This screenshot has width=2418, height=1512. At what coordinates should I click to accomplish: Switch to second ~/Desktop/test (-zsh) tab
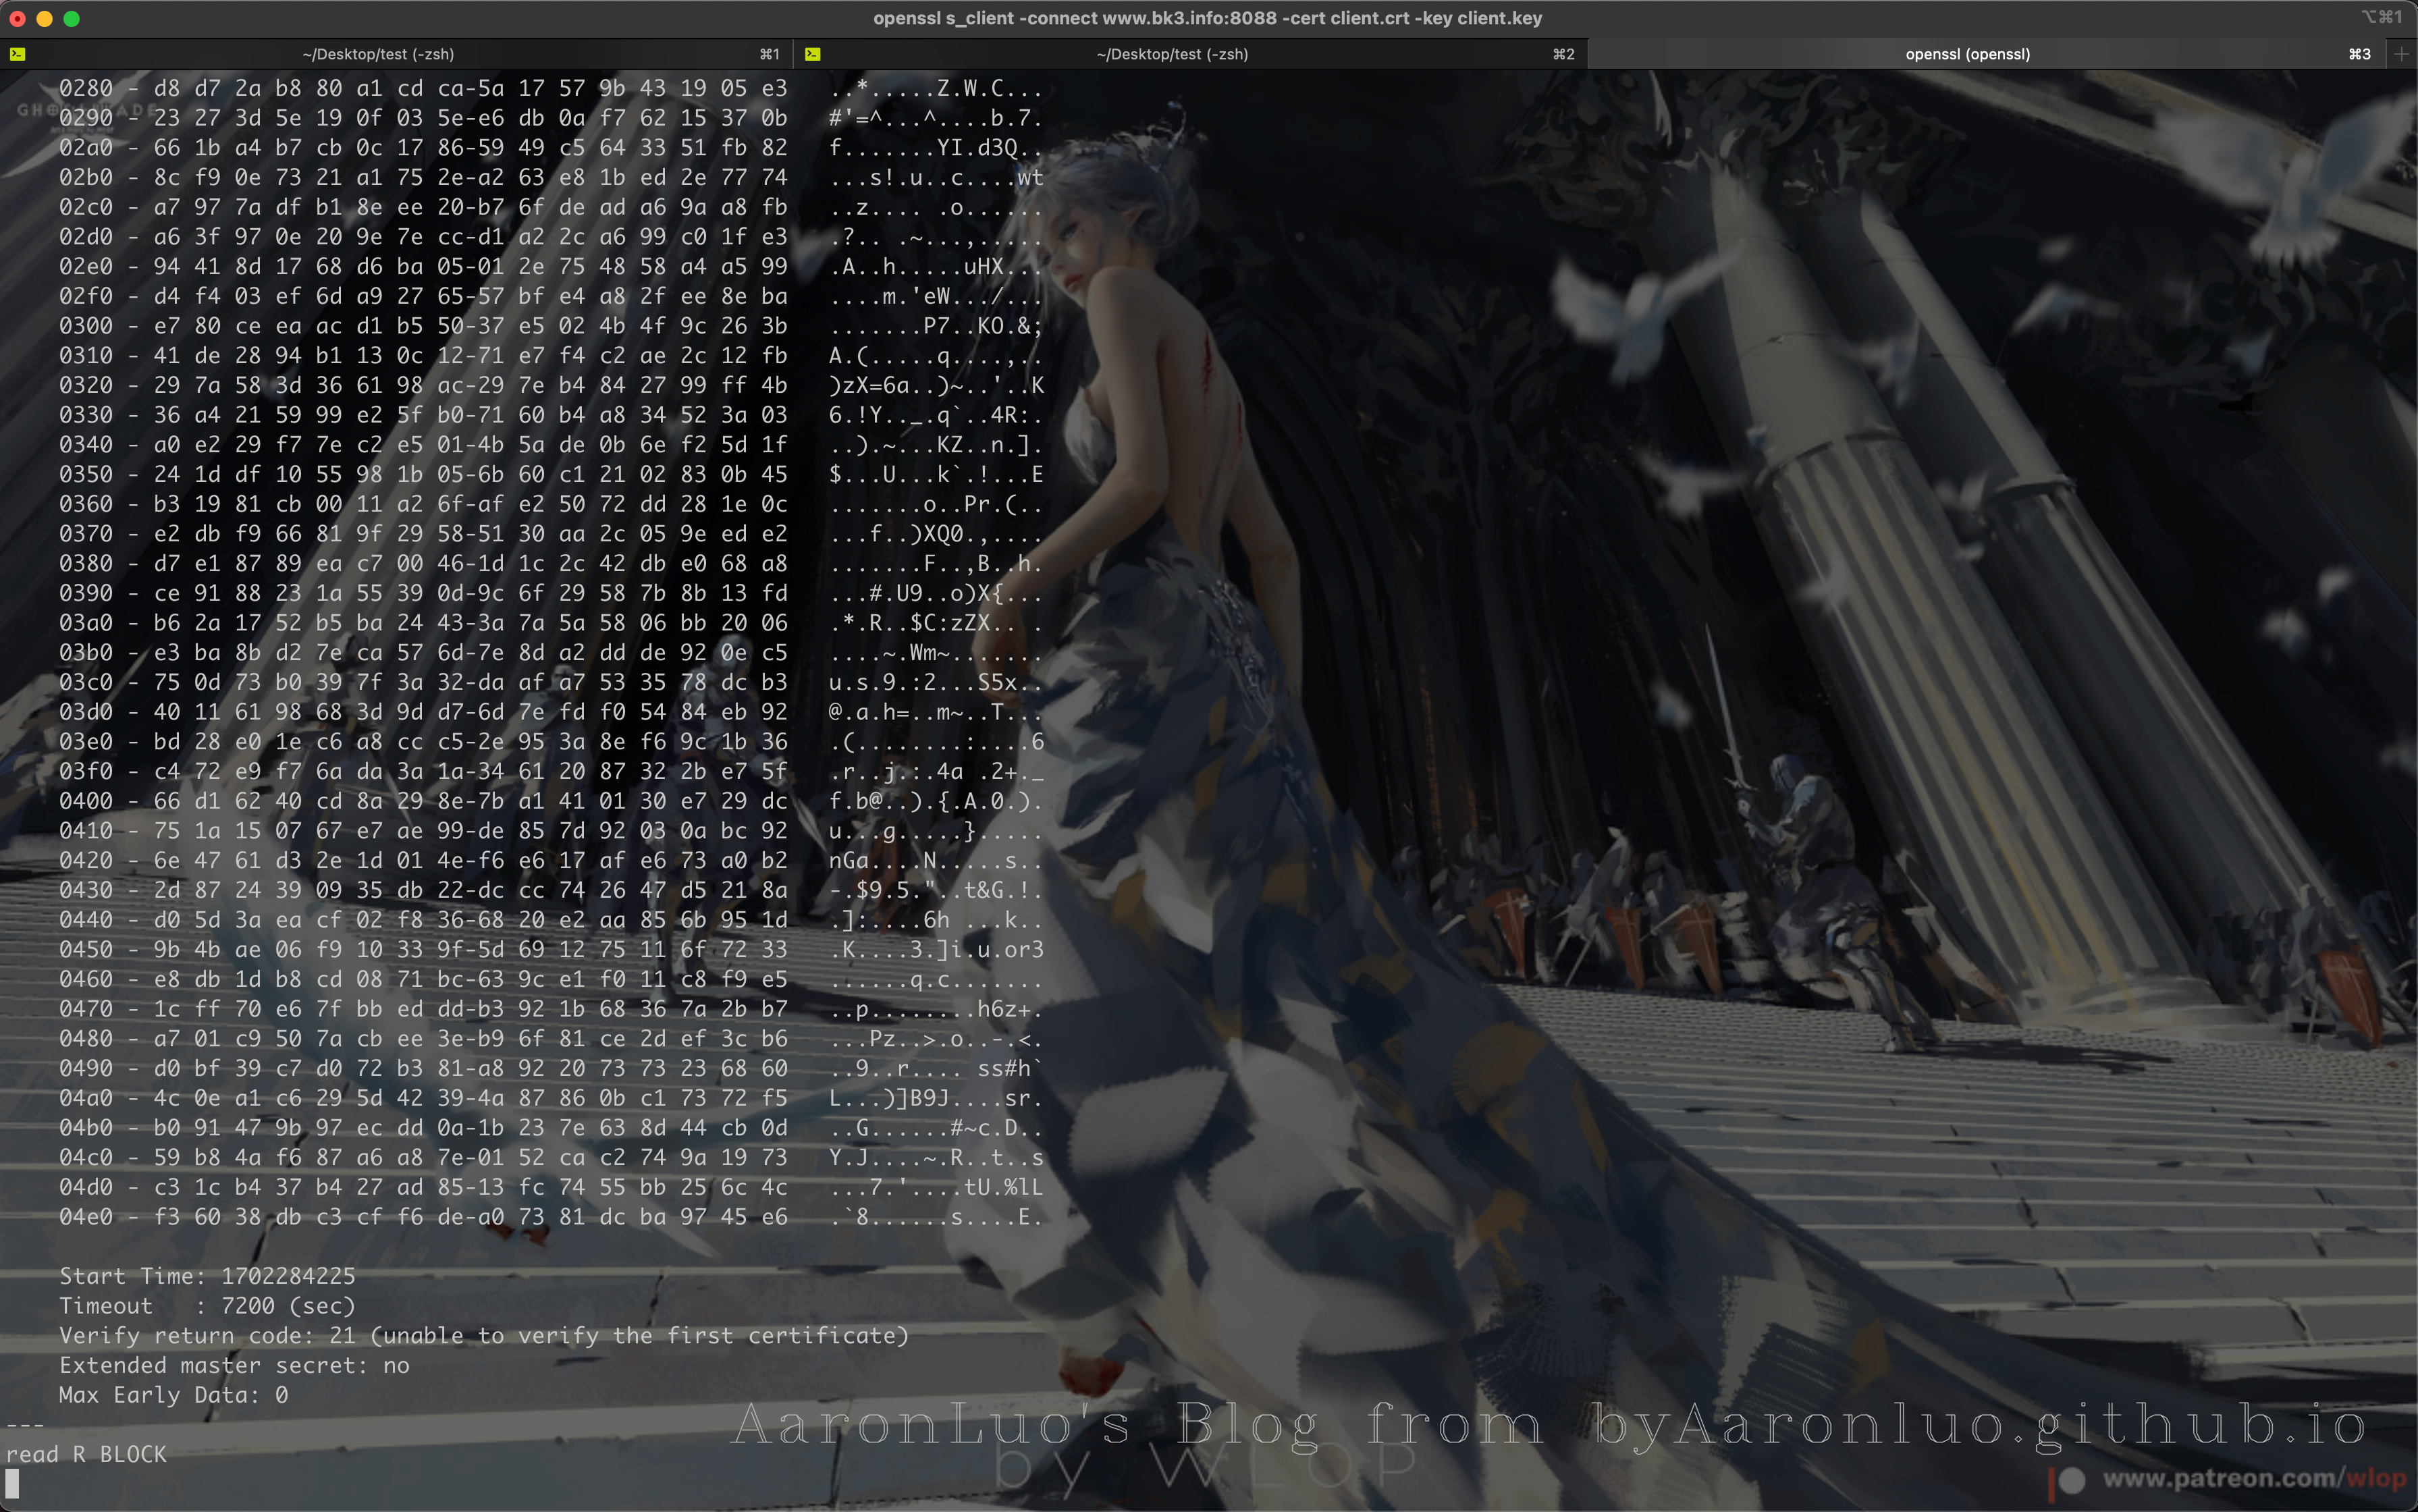[1172, 54]
